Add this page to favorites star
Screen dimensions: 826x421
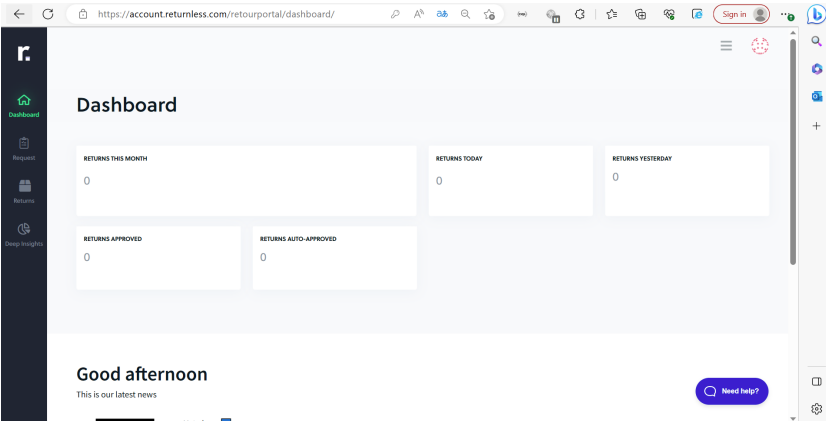point(489,14)
